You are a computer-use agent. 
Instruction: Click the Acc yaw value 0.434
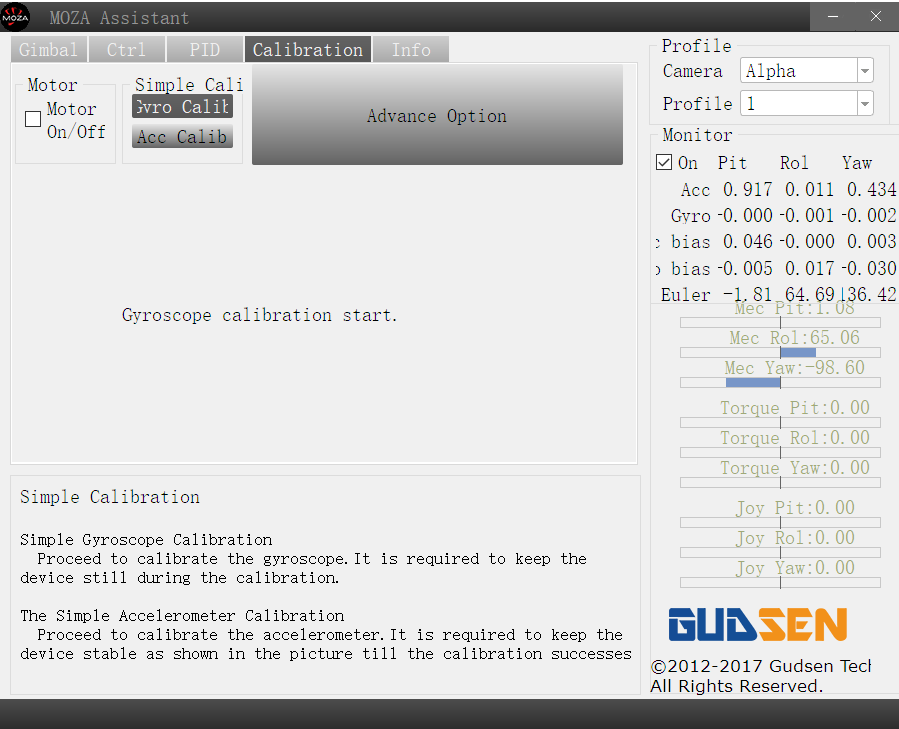click(x=872, y=189)
